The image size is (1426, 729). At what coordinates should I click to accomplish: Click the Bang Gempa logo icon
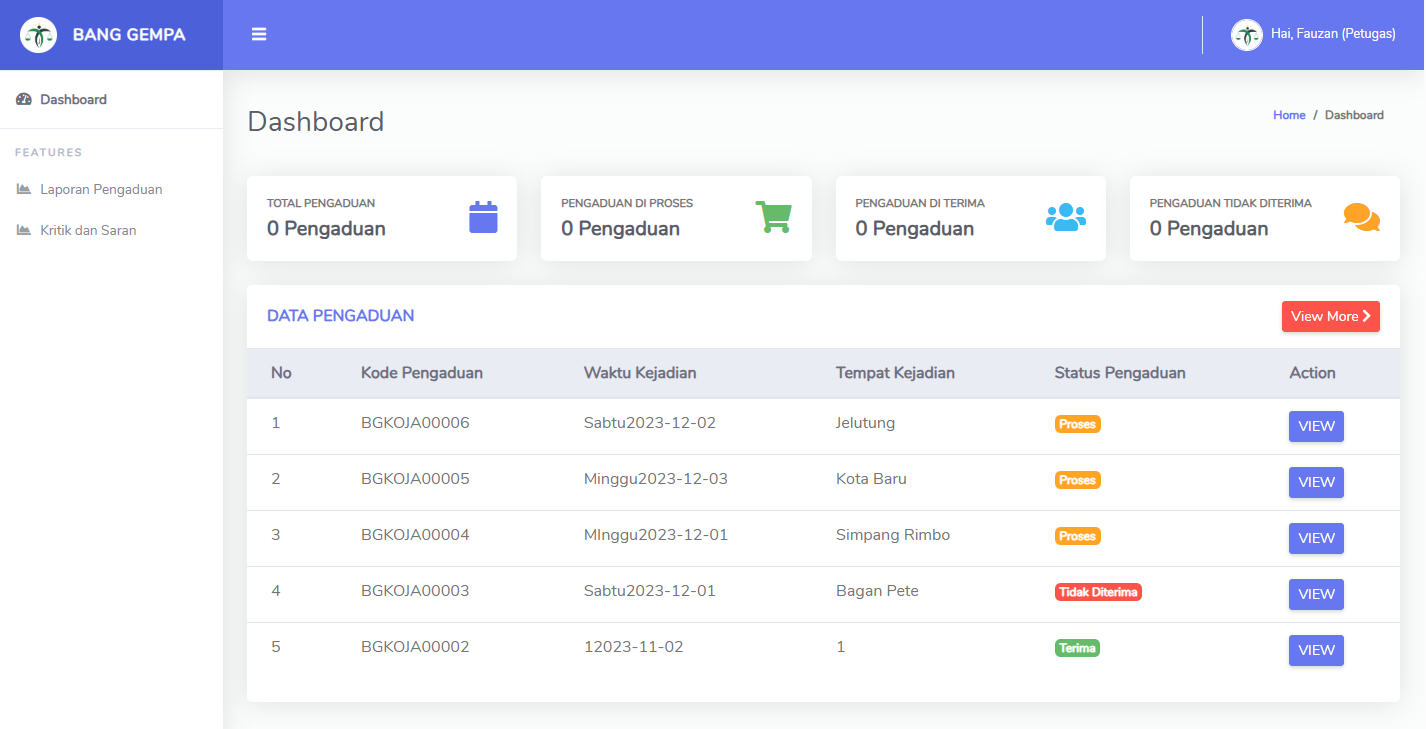click(38, 35)
